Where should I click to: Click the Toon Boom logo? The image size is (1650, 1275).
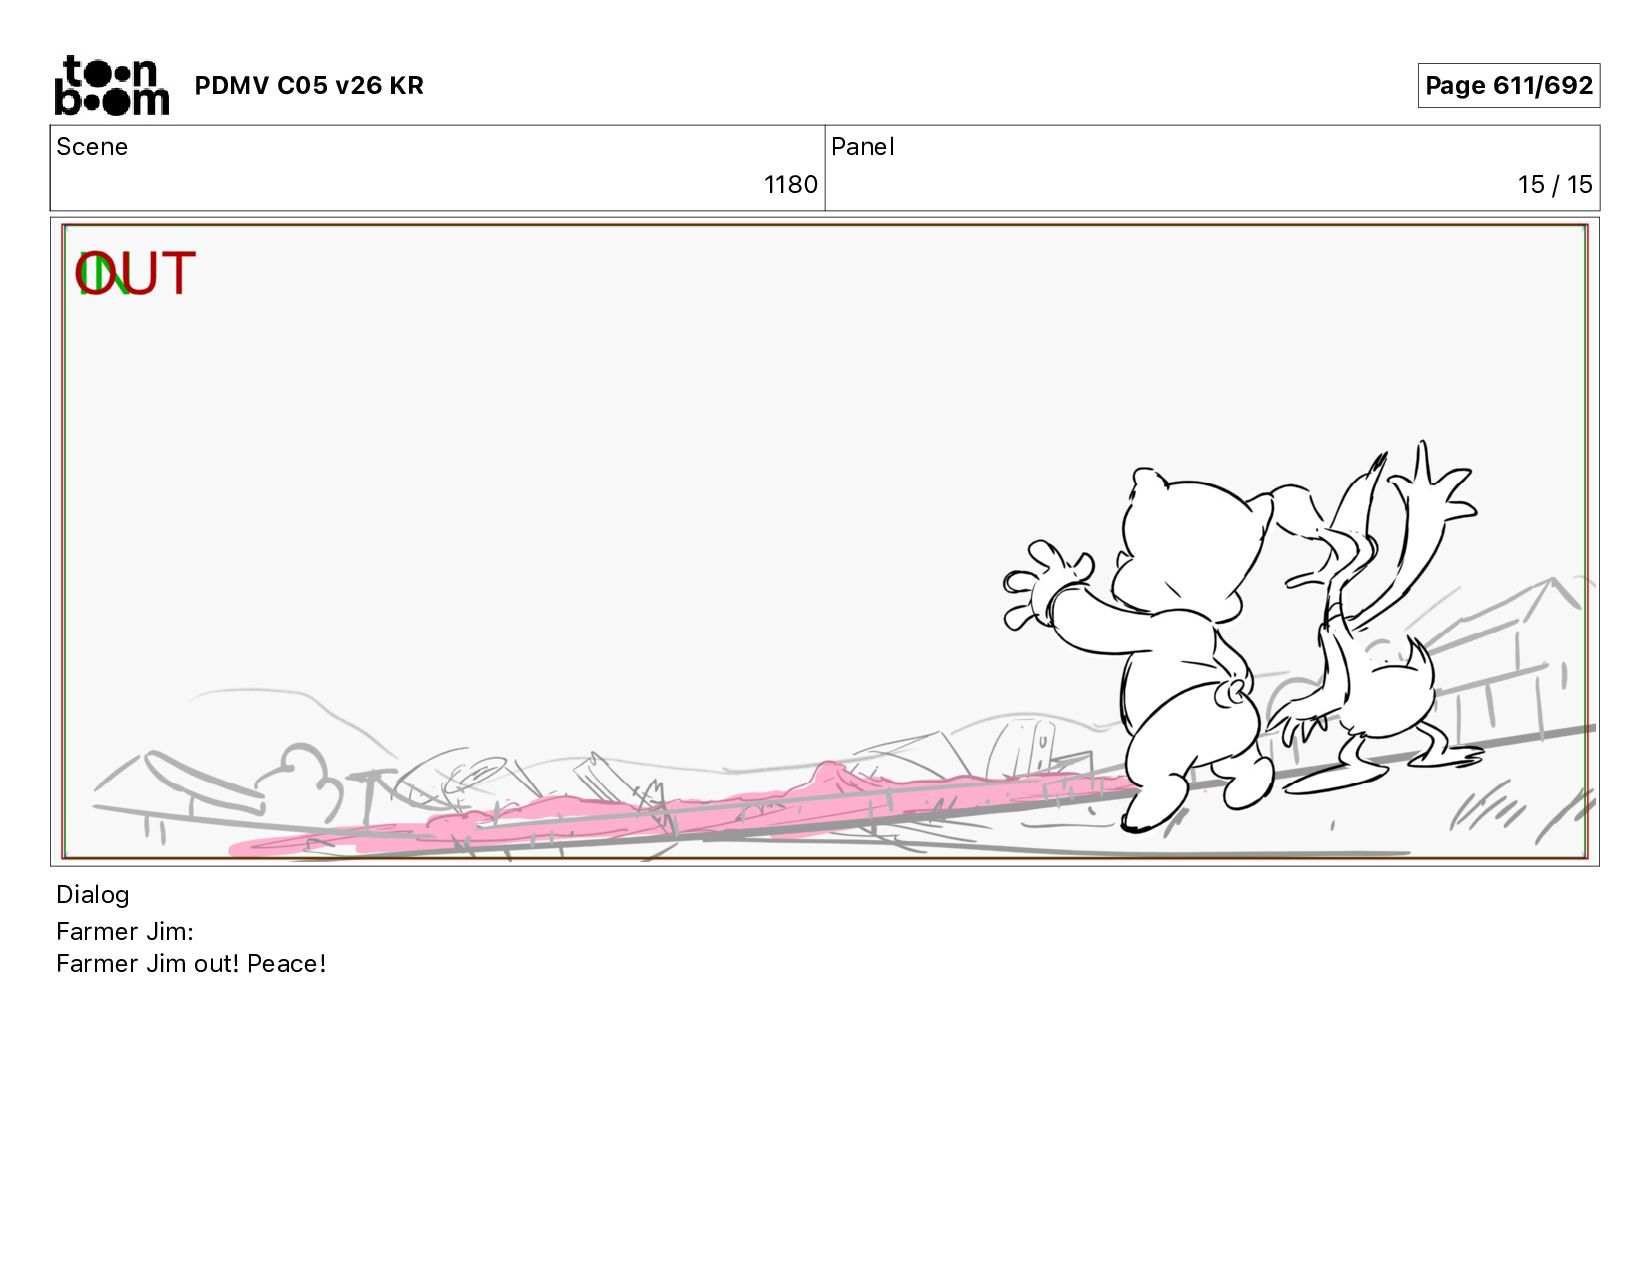(x=111, y=85)
